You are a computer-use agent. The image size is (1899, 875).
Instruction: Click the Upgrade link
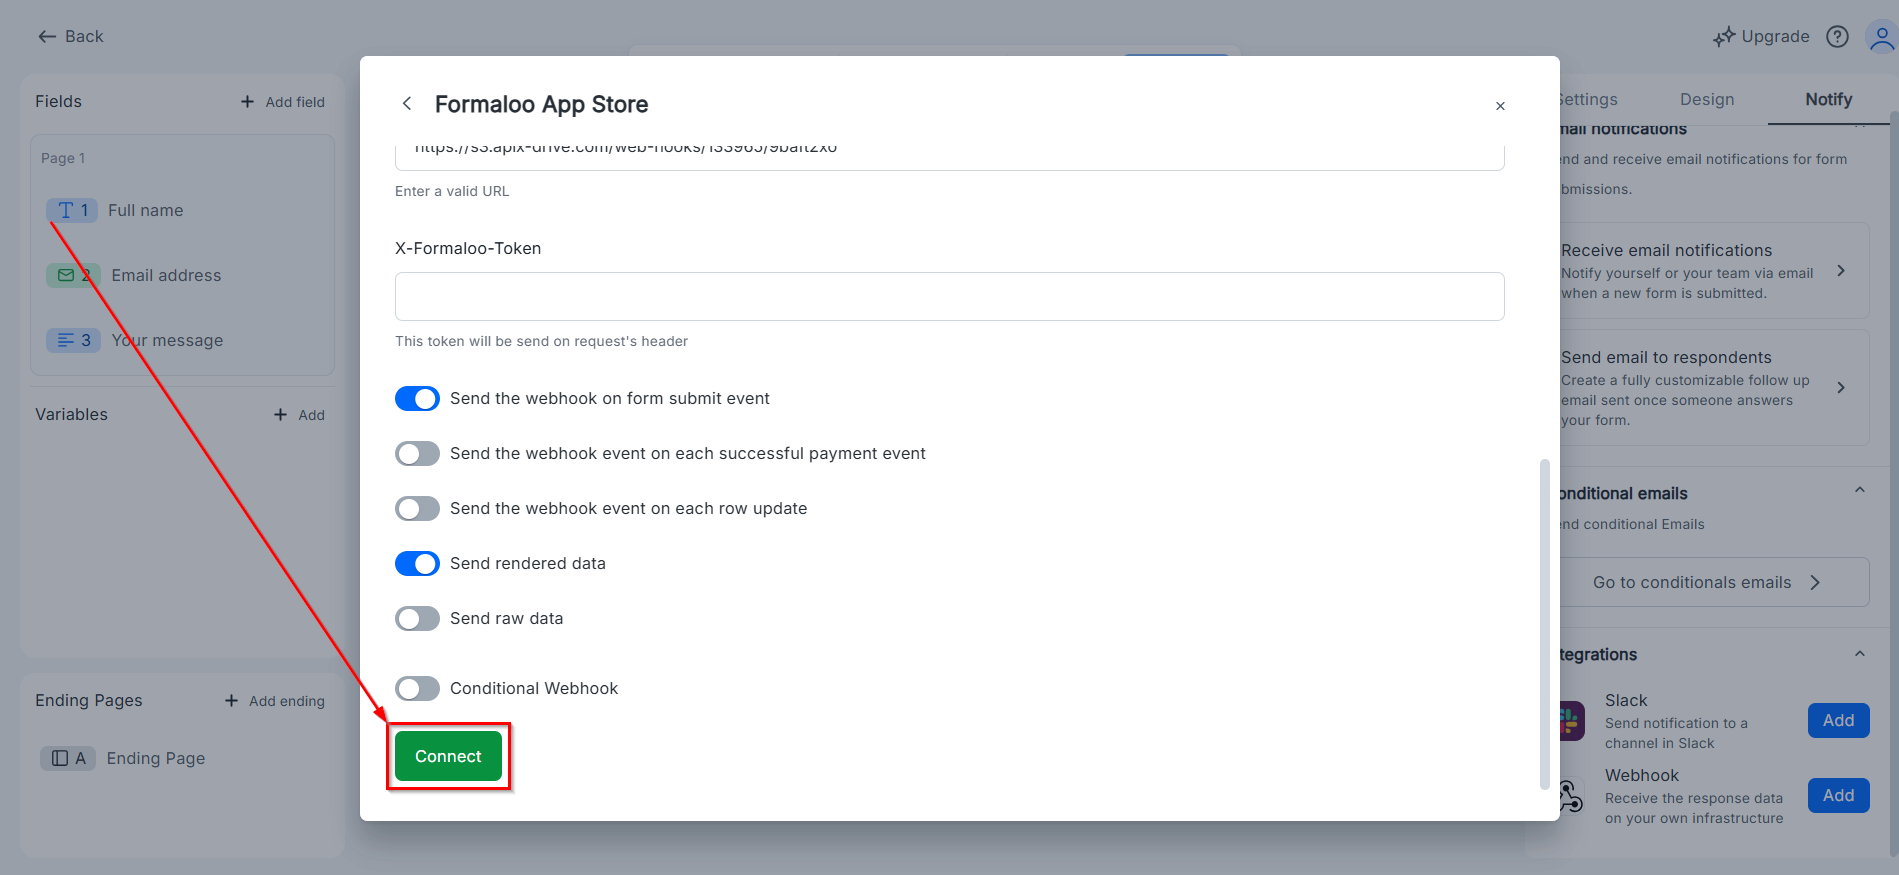(x=1775, y=37)
